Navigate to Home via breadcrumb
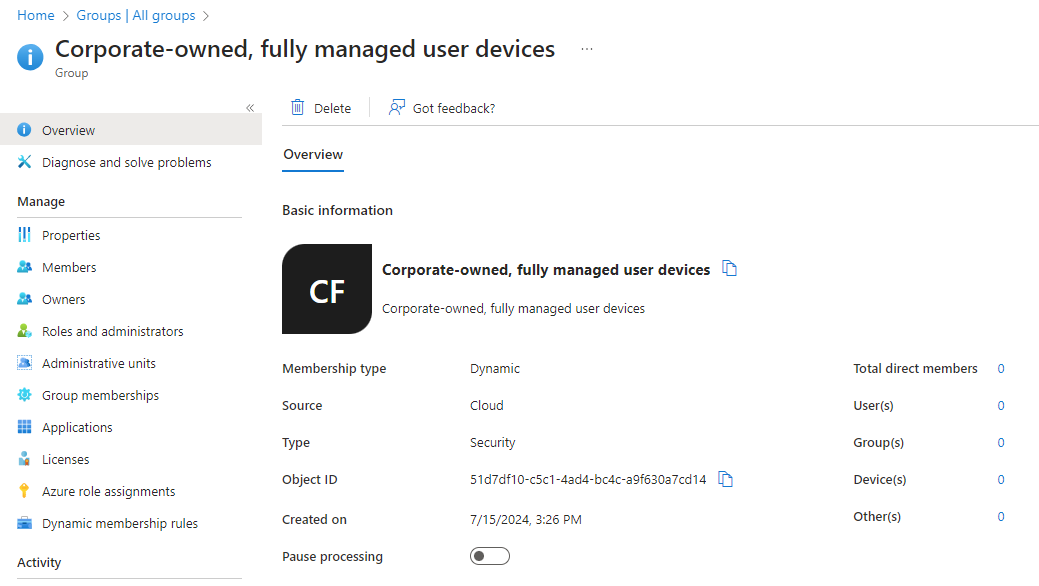 pos(35,15)
